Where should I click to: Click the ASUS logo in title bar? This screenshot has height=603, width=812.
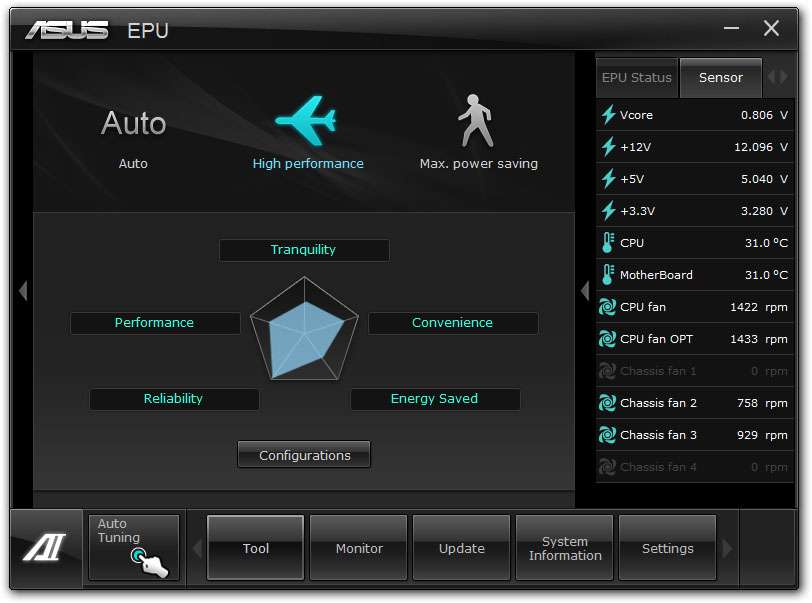pyautogui.click(x=67, y=30)
